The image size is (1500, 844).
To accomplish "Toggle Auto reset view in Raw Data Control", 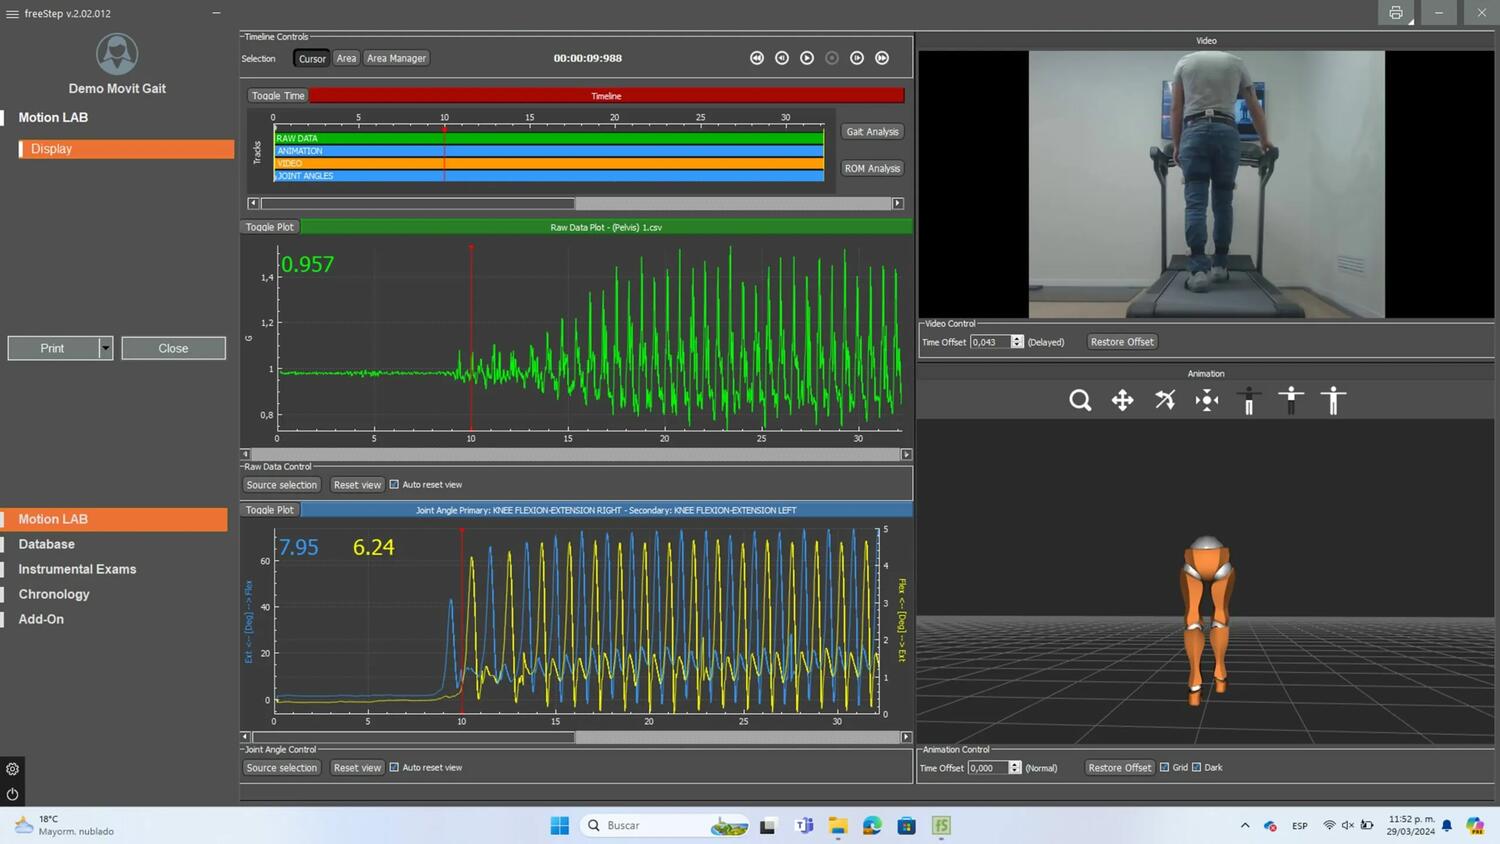I will click(x=394, y=485).
